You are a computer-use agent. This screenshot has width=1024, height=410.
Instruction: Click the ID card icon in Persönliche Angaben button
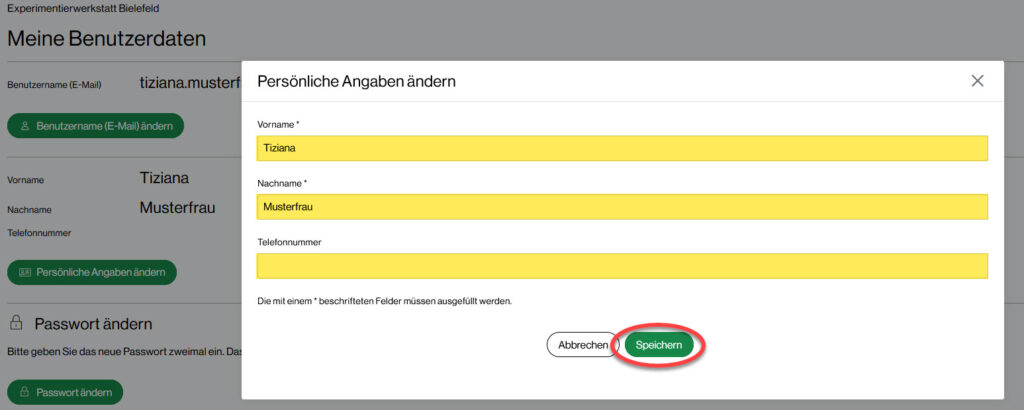[x=25, y=272]
